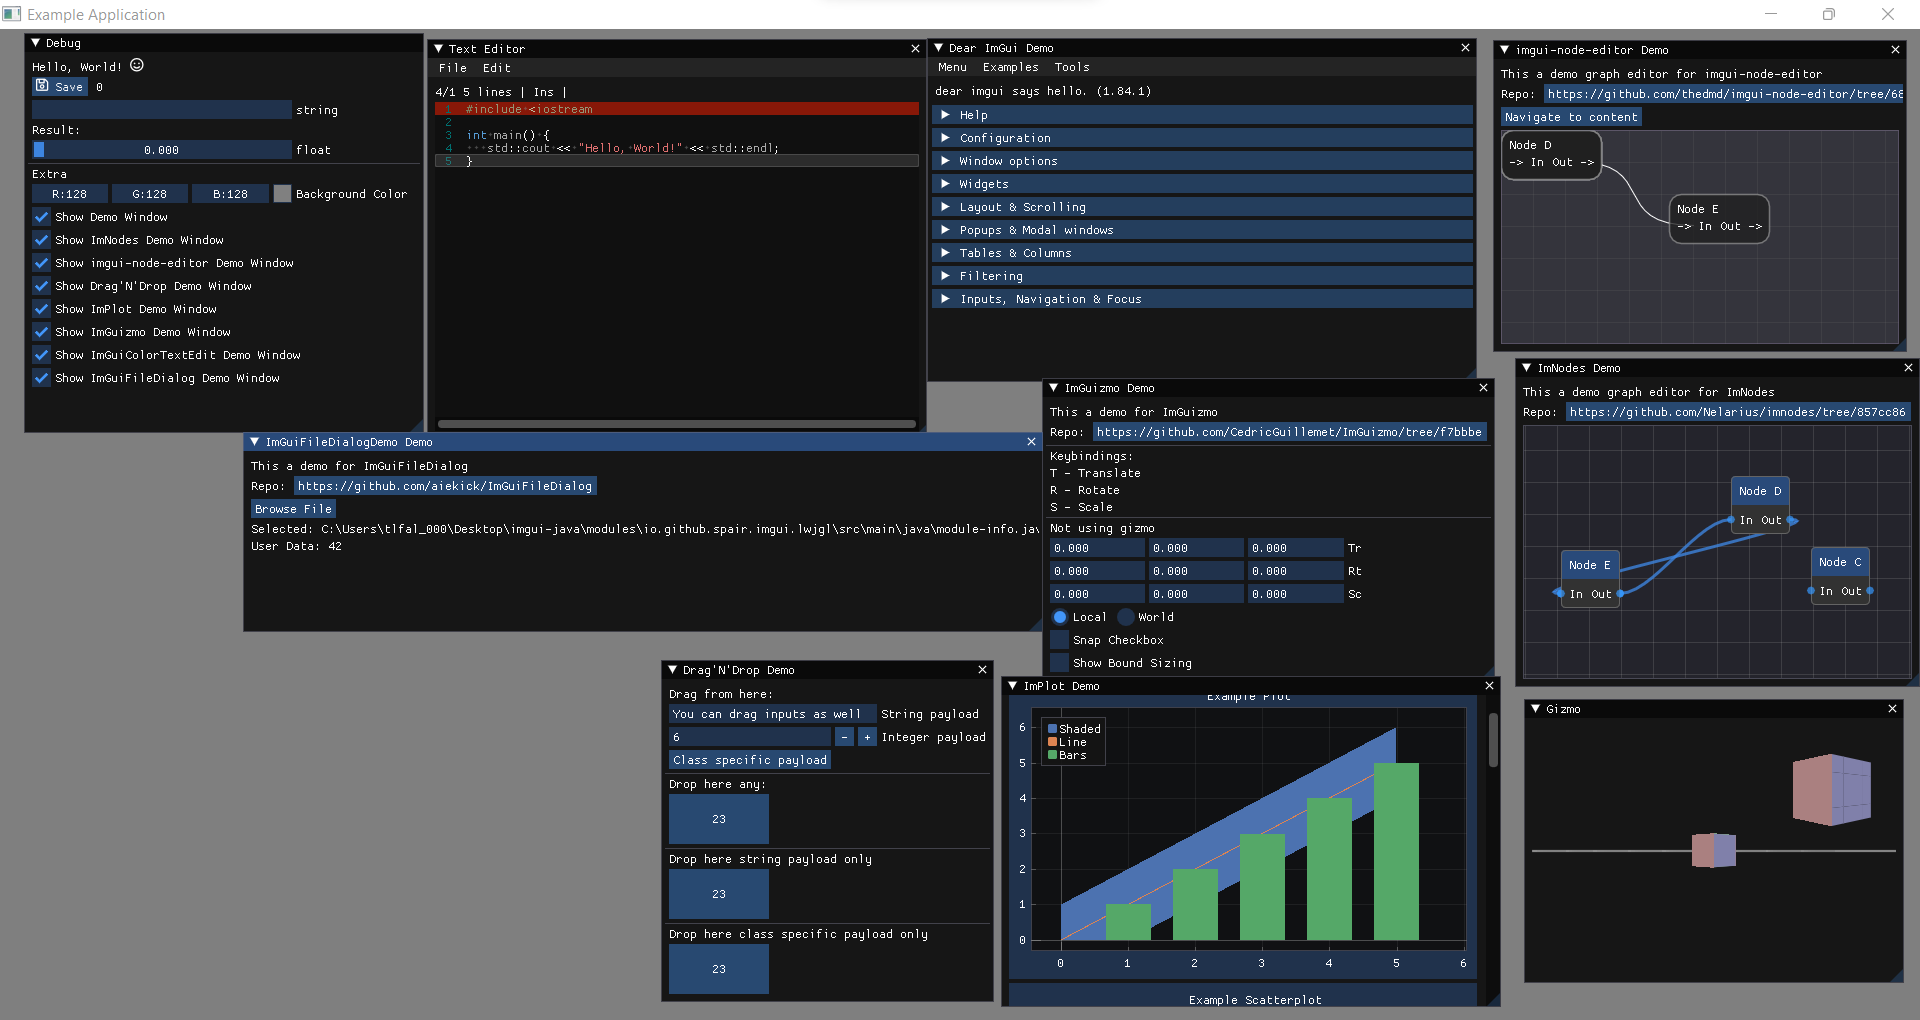Select the World radio button
Viewport: 1920px width, 1020px height.
click(x=1126, y=617)
